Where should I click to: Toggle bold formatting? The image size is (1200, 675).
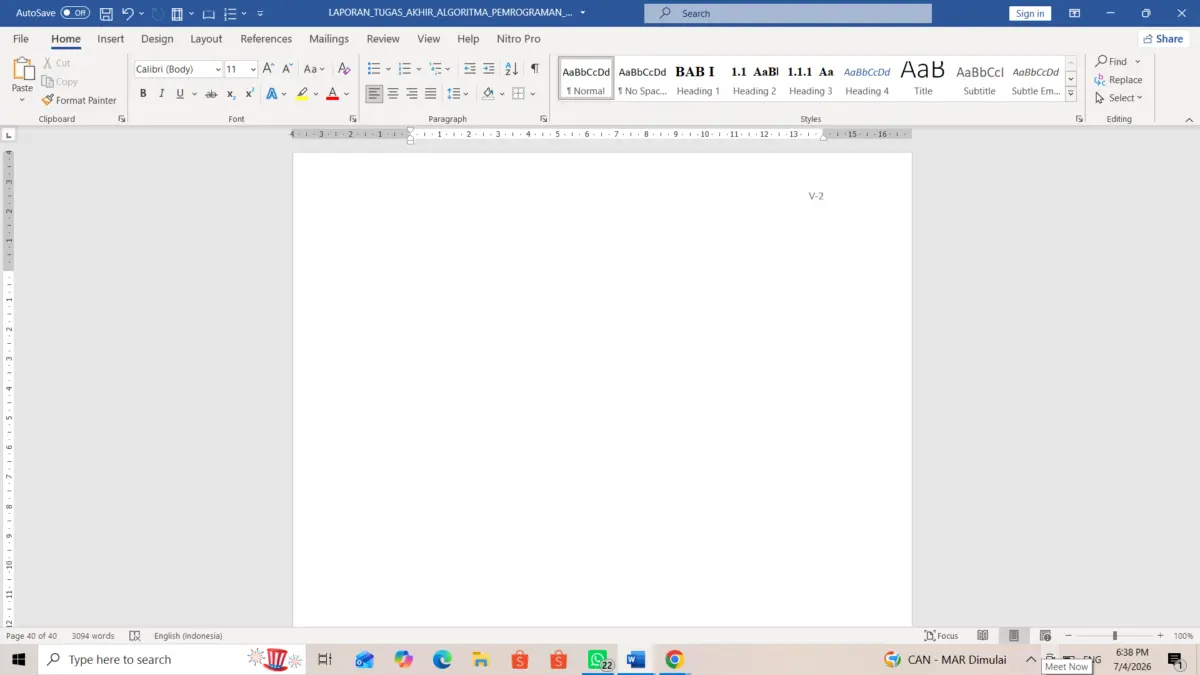tap(143, 94)
